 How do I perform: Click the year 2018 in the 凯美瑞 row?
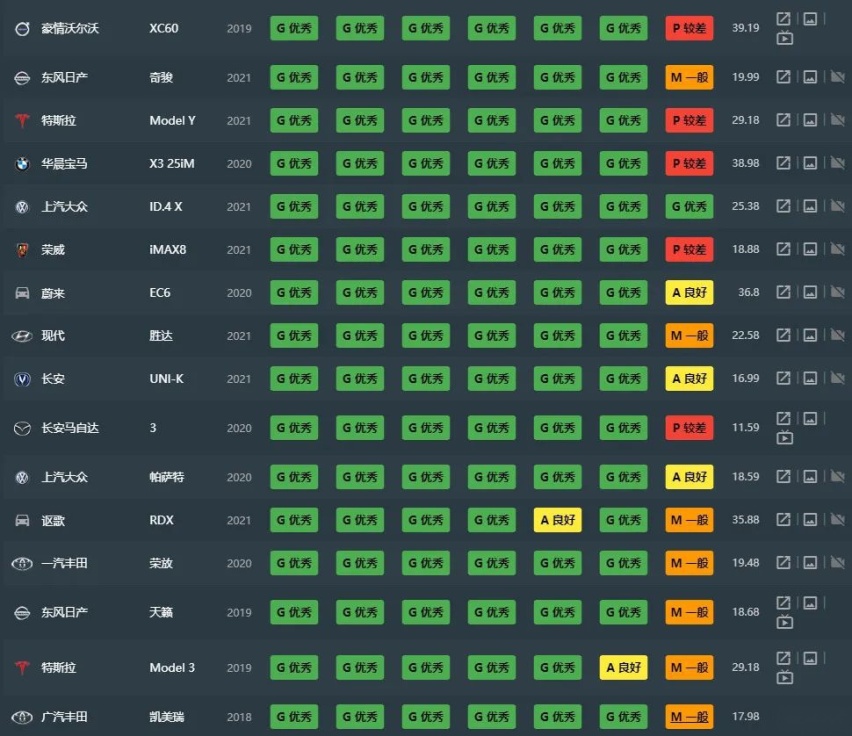pos(239,717)
